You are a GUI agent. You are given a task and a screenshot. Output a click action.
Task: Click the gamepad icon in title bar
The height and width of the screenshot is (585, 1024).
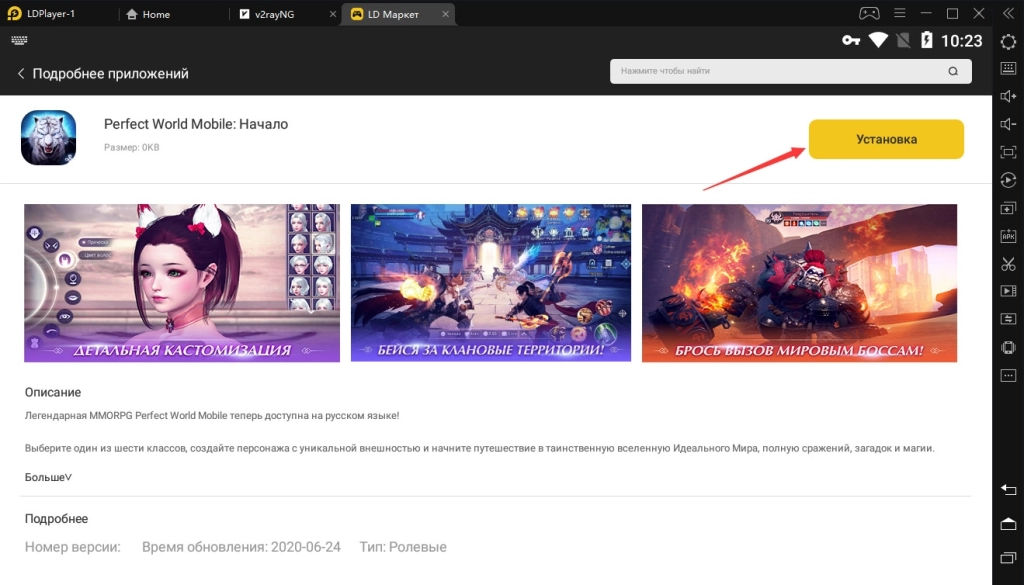tap(868, 14)
